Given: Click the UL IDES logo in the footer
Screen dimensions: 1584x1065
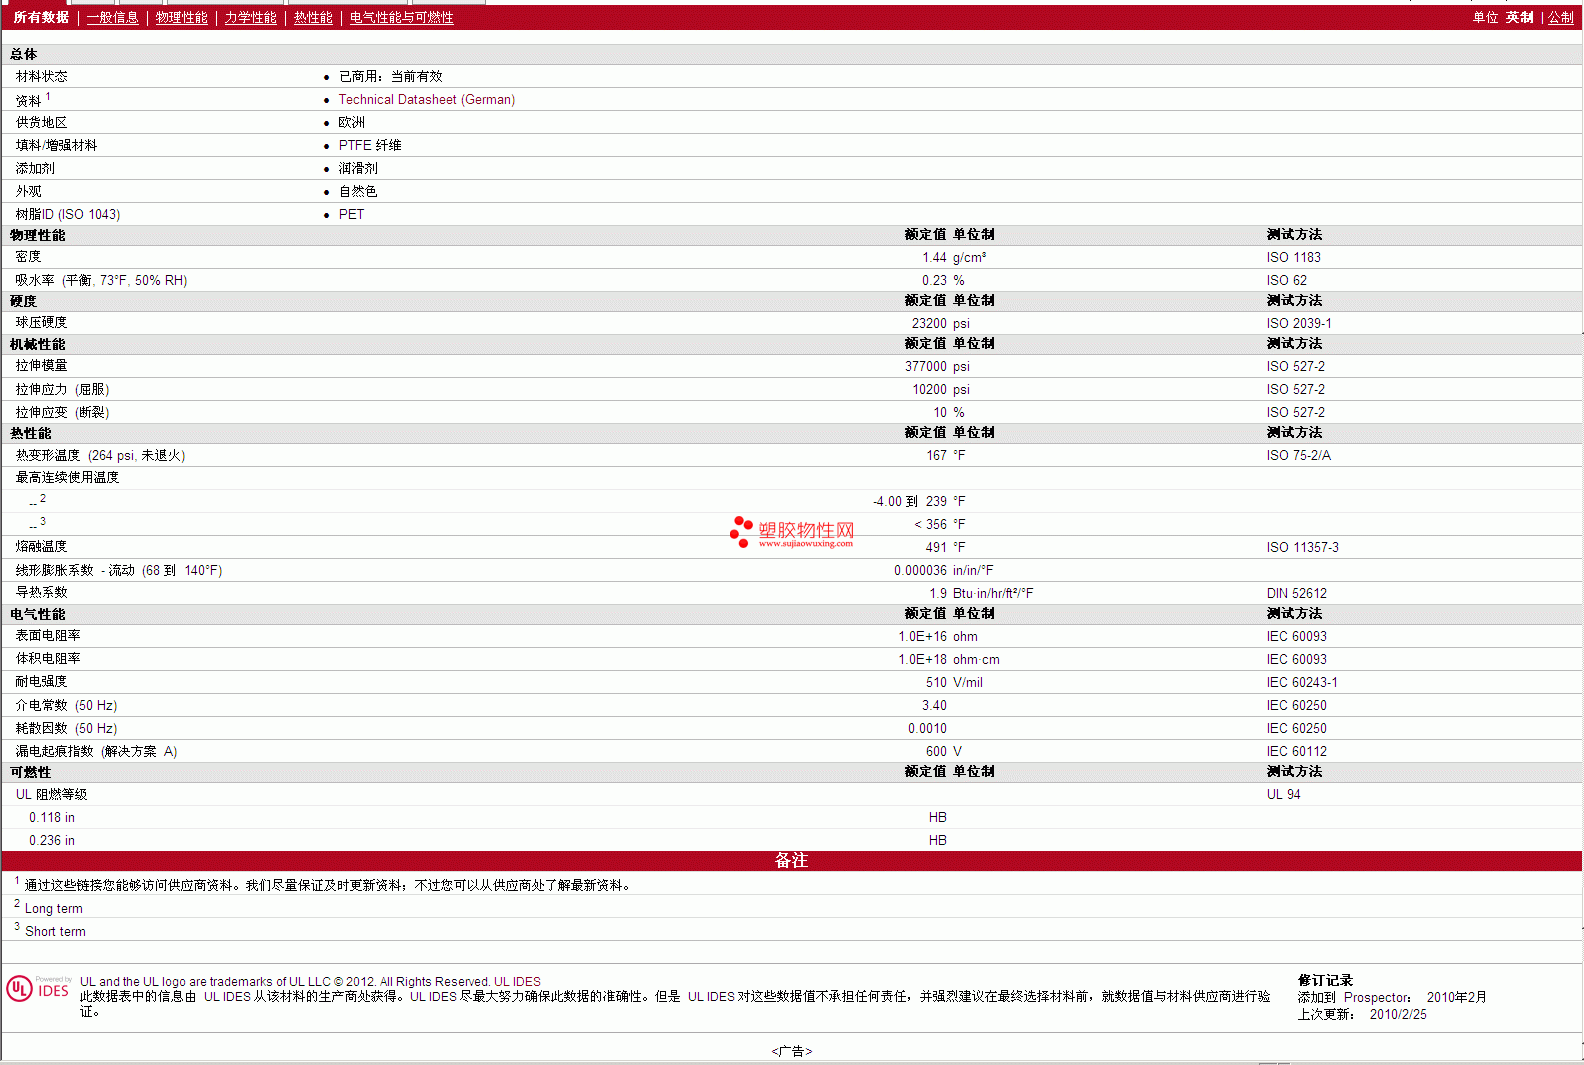Looking at the screenshot, I should [38, 989].
